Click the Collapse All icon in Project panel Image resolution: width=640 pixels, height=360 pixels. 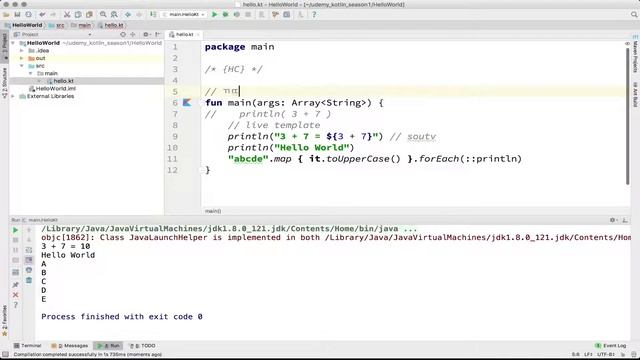[133, 35]
